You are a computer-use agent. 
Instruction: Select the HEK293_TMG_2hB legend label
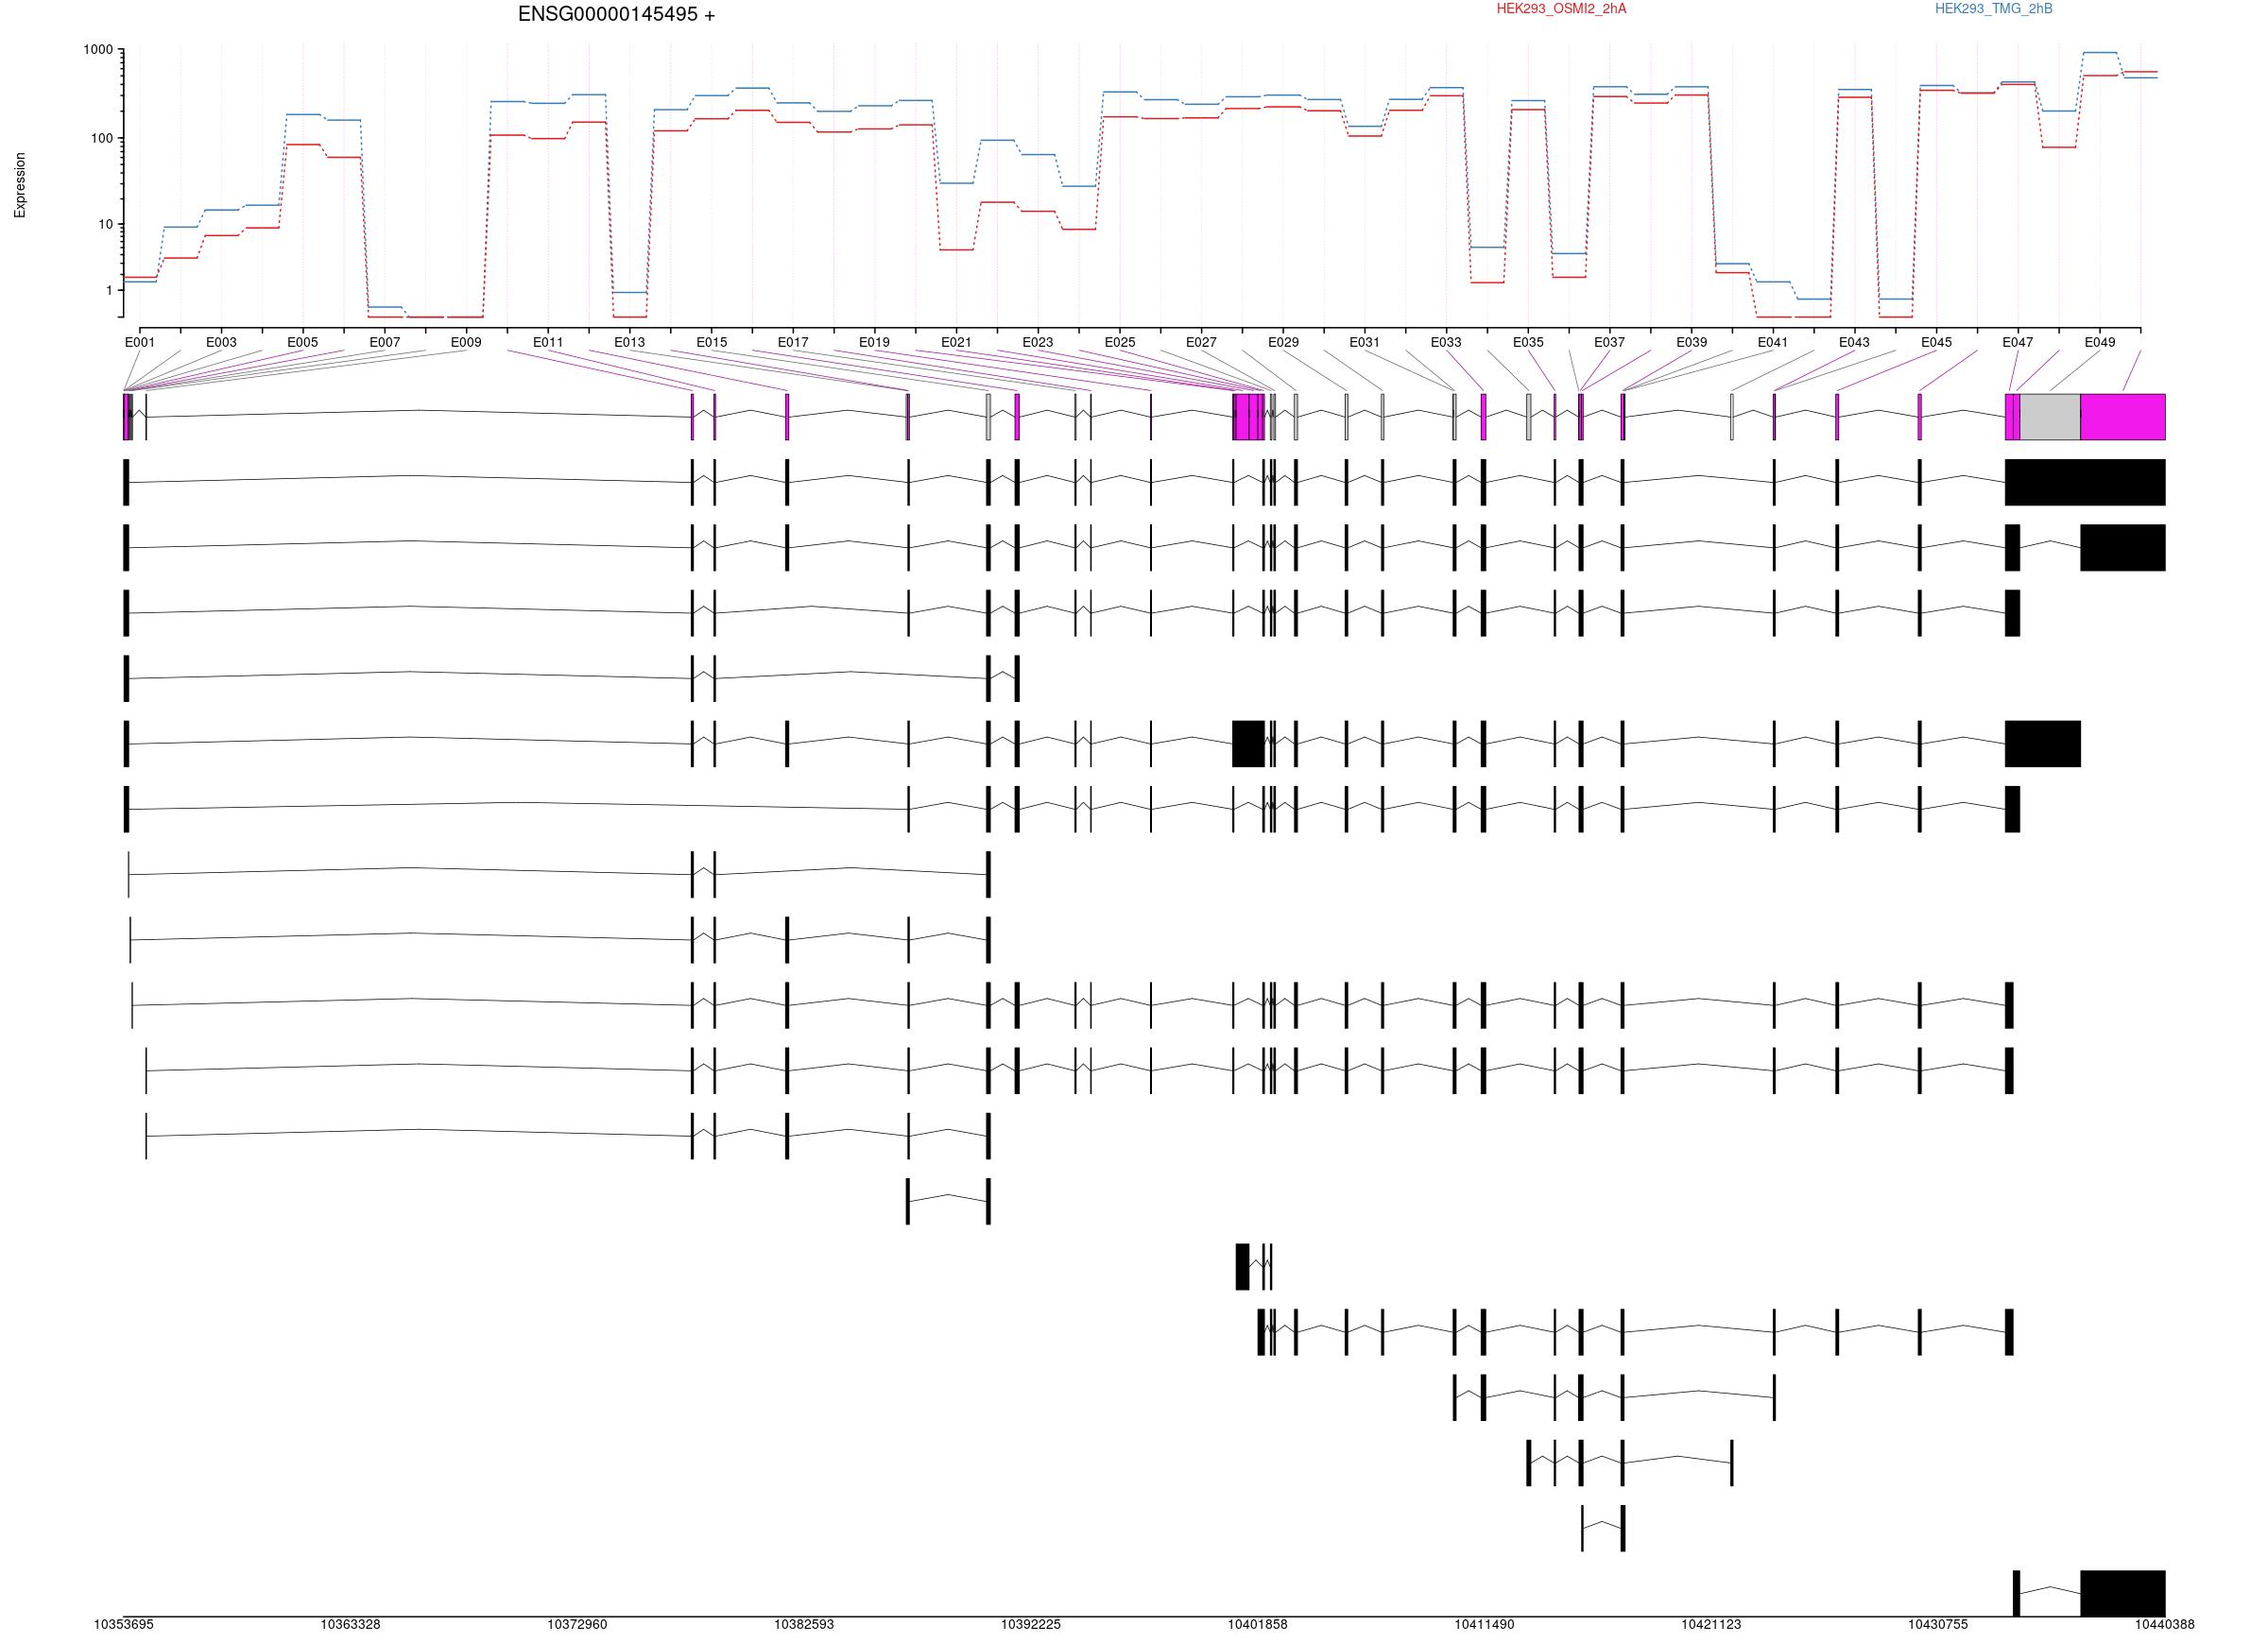(x=1993, y=9)
